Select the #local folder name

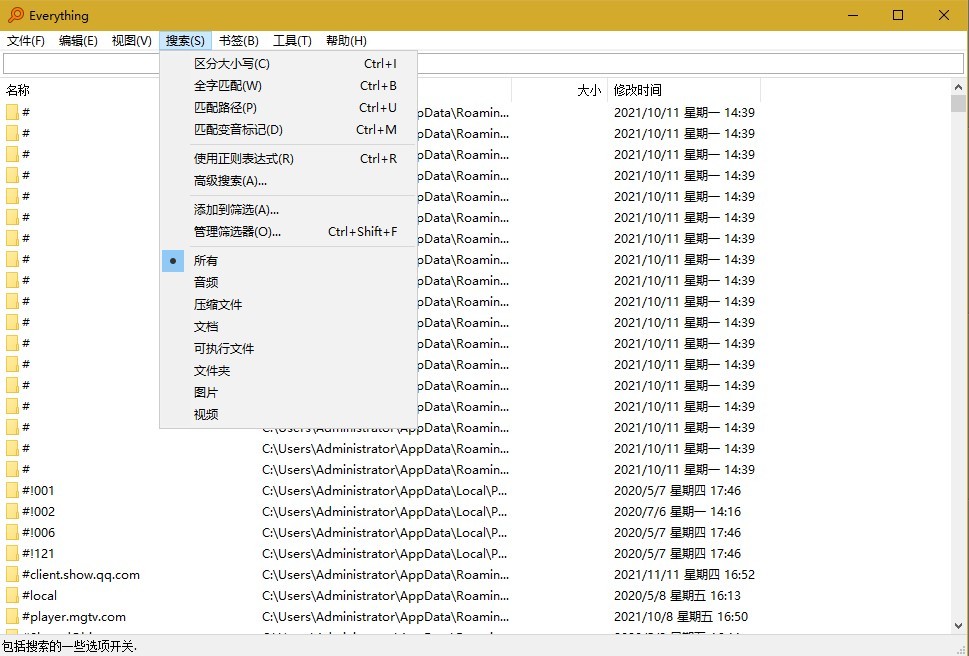coord(40,595)
